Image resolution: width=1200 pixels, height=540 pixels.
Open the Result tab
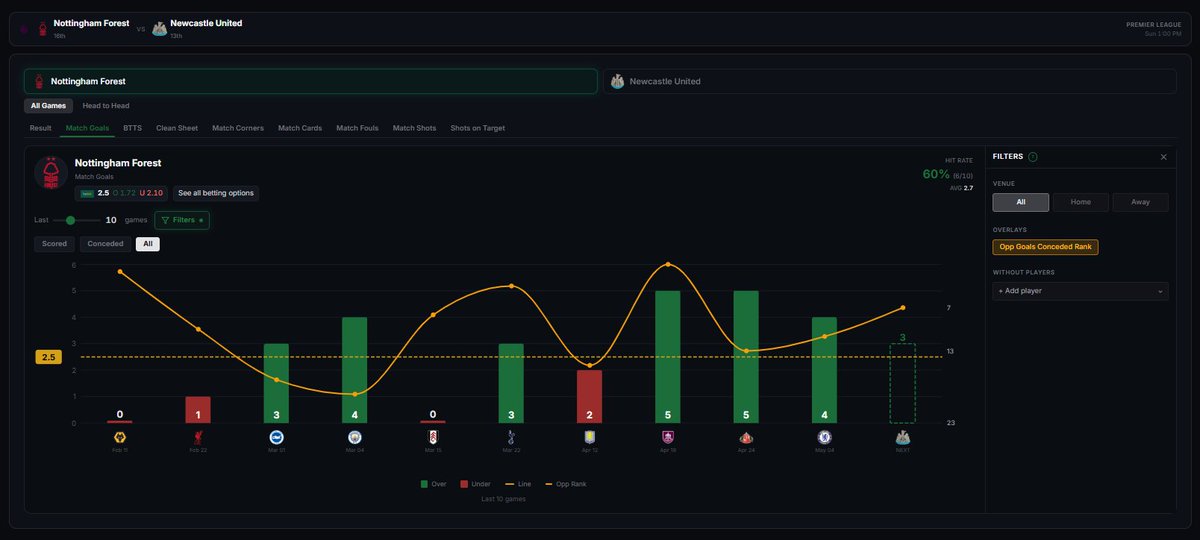coord(41,128)
